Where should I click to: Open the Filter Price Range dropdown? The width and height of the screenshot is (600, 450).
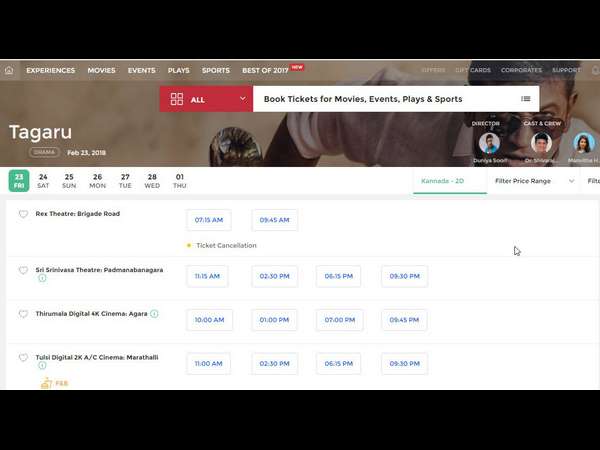click(x=535, y=181)
